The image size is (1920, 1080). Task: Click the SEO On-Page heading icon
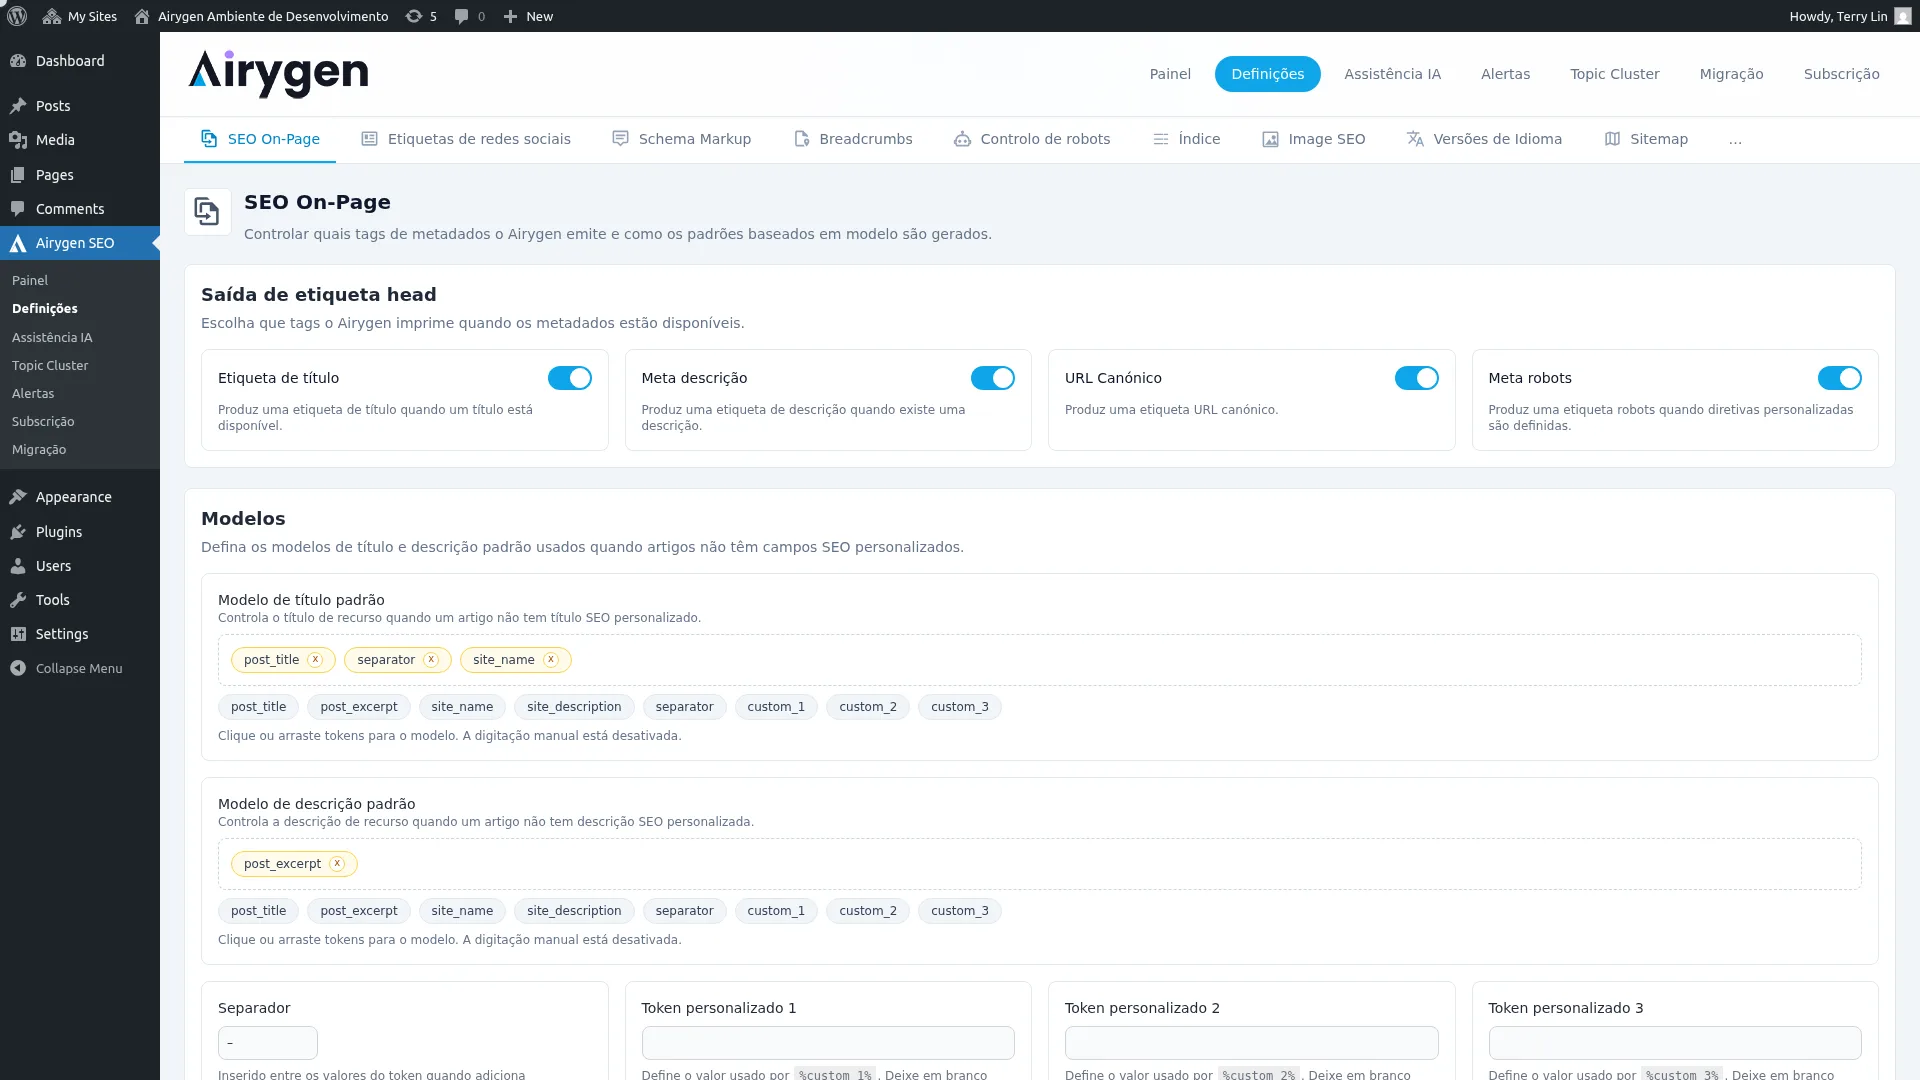pos(207,212)
